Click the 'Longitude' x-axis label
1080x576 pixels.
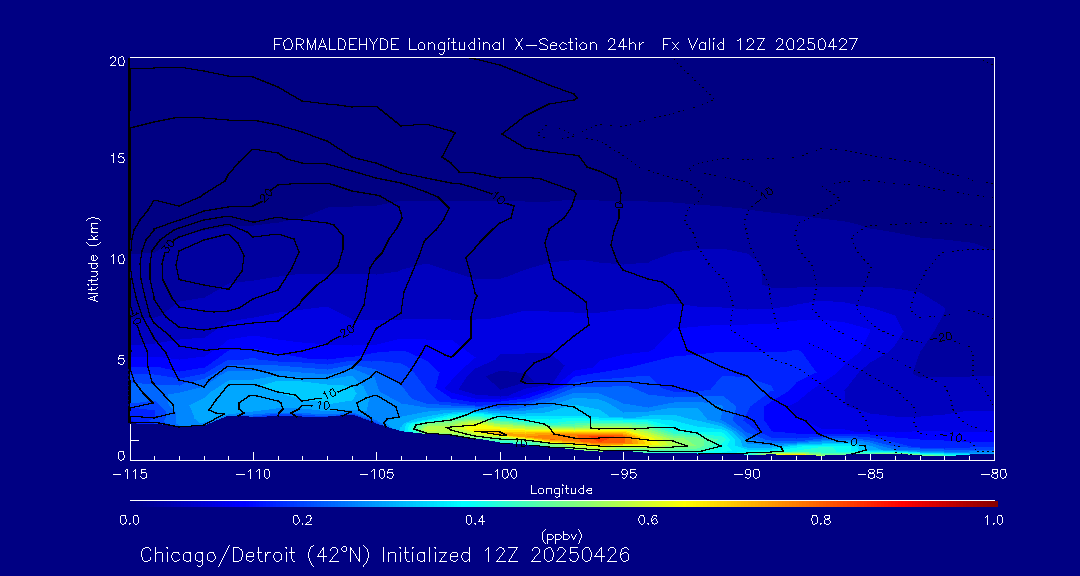tap(561, 491)
